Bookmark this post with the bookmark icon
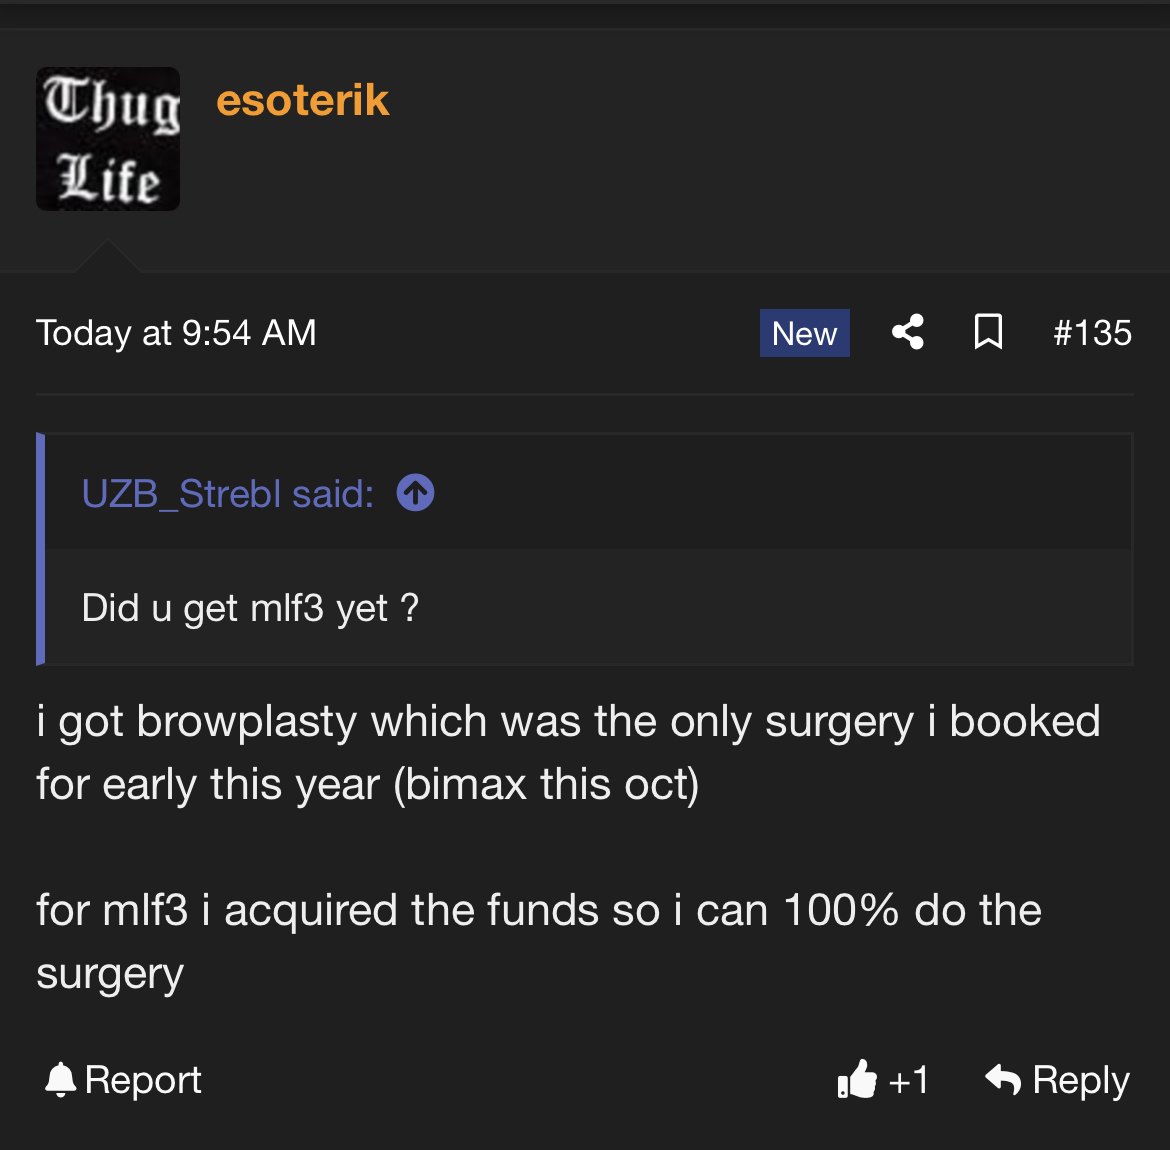1170x1150 pixels. point(988,332)
